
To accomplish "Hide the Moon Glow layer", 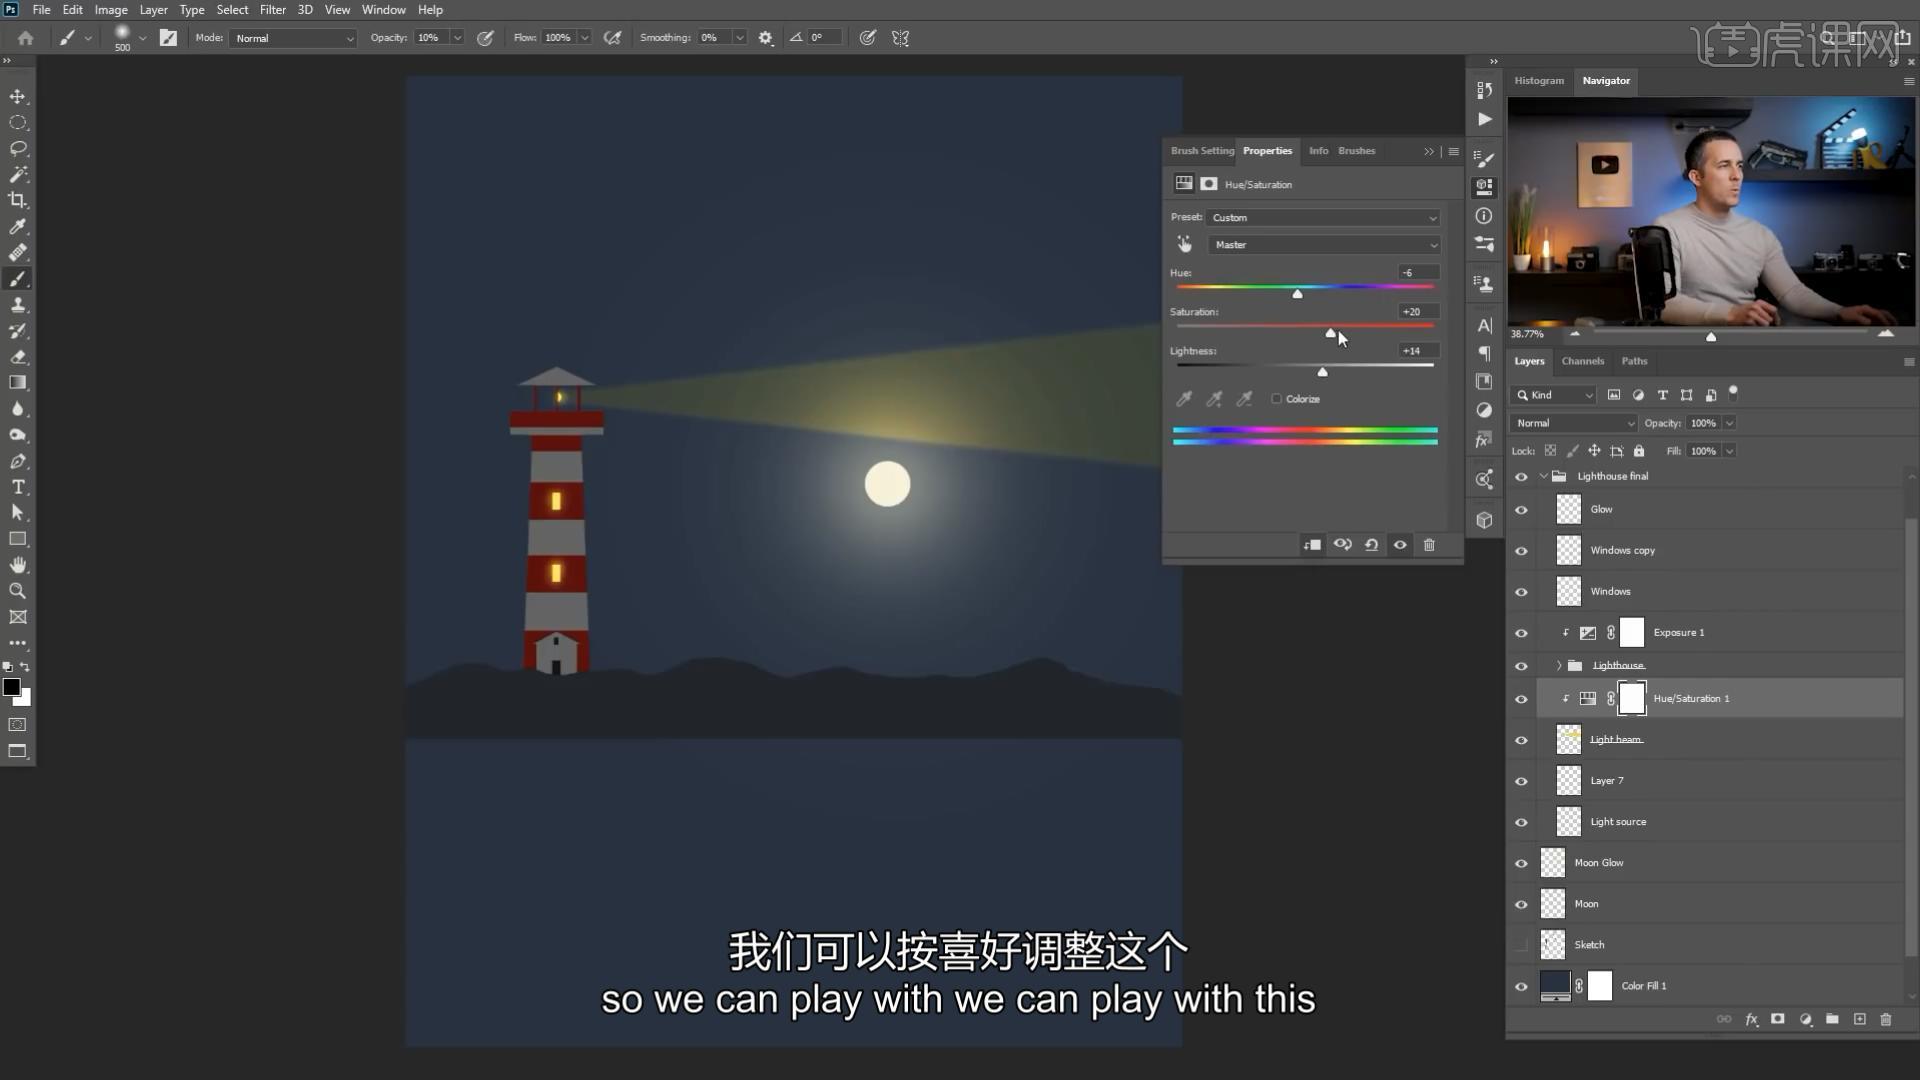I will pyautogui.click(x=1522, y=863).
